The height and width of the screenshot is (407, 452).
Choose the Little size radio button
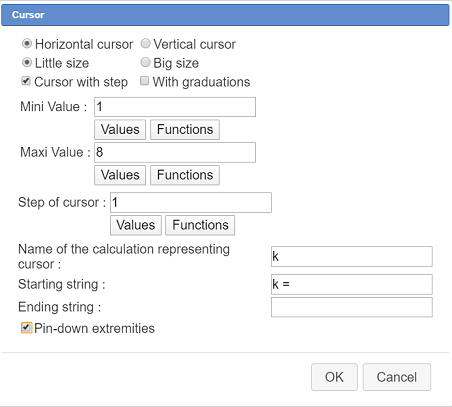click(x=27, y=63)
